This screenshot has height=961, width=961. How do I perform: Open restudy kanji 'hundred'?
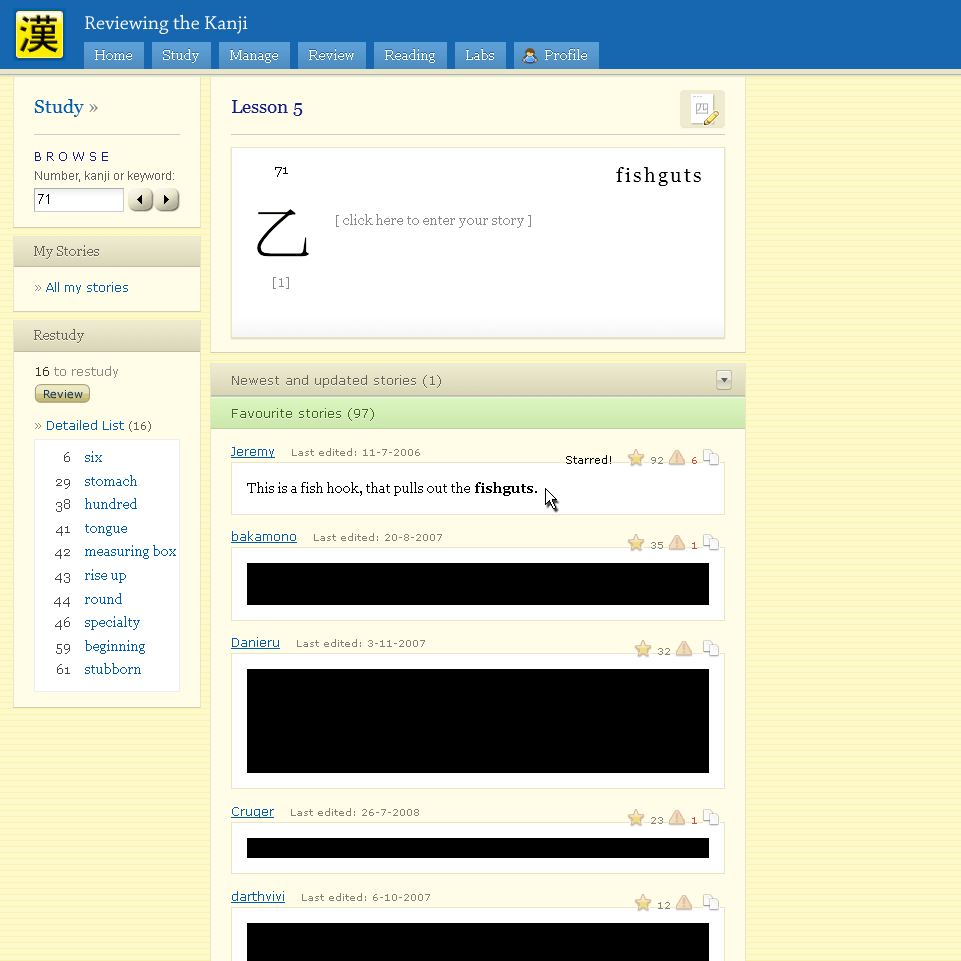[110, 504]
